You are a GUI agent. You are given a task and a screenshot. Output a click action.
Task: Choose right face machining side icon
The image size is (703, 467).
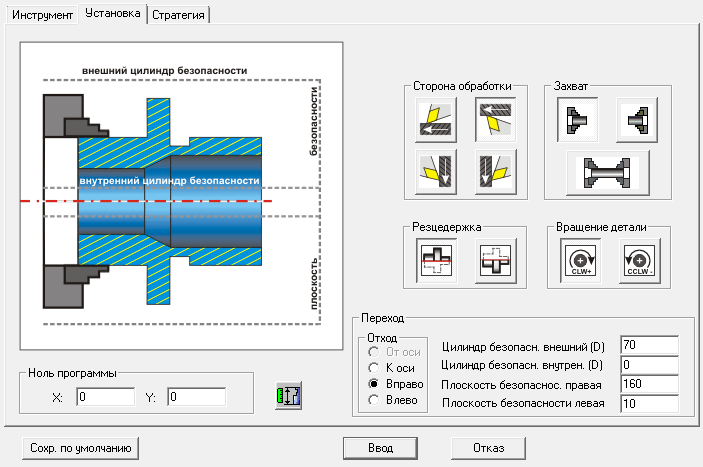click(x=495, y=172)
